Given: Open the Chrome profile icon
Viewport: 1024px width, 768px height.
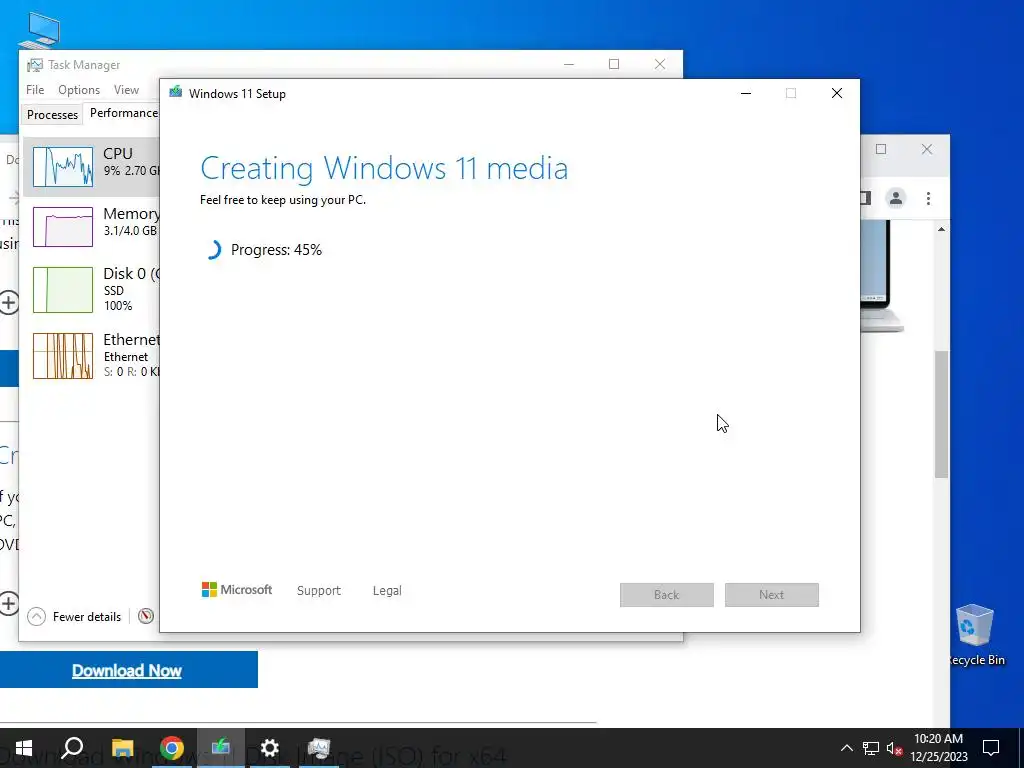Looking at the screenshot, I should coord(896,198).
